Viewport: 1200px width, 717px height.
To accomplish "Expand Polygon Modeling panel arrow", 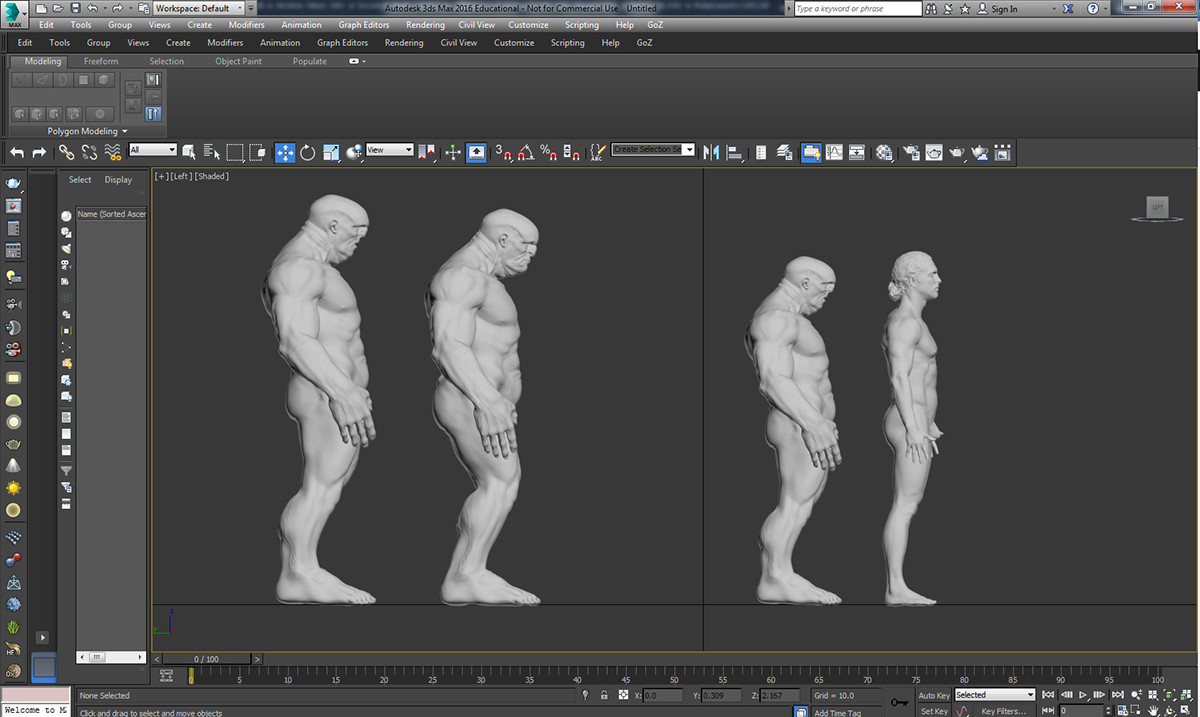I will point(125,131).
